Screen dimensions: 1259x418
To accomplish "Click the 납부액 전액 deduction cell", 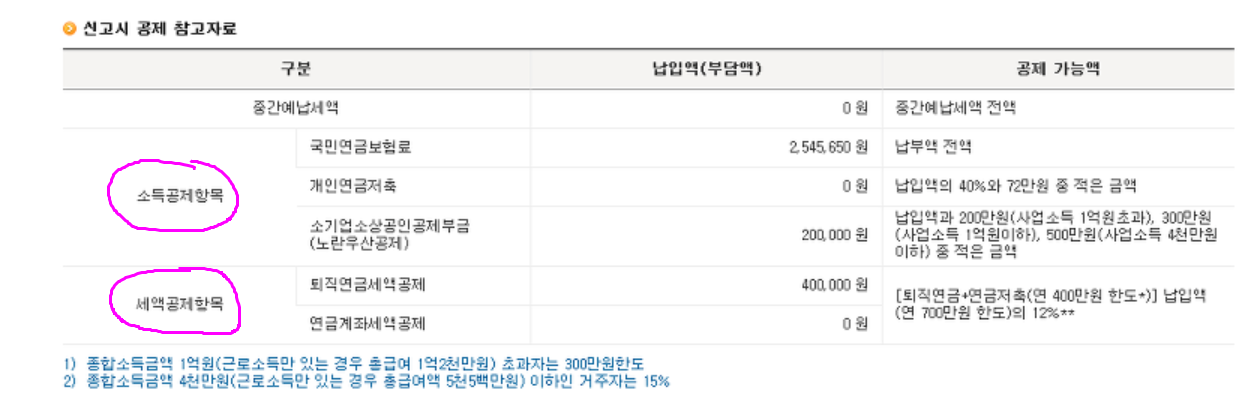I will coord(934,147).
